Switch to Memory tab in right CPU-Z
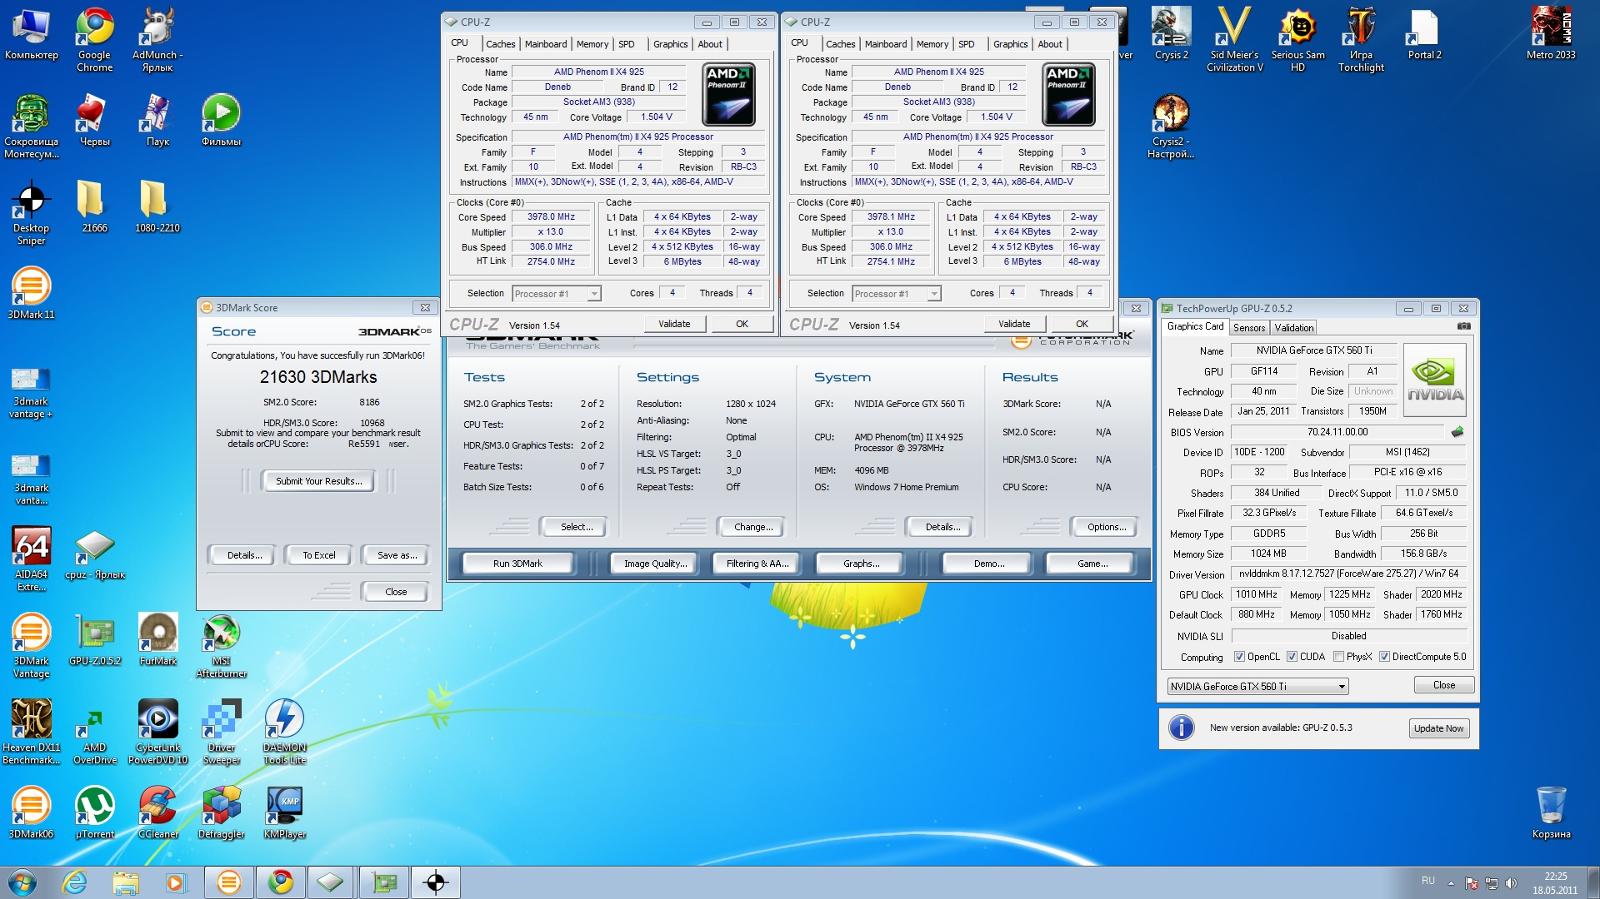This screenshot has width=1600, height=899. pos(932,44)
